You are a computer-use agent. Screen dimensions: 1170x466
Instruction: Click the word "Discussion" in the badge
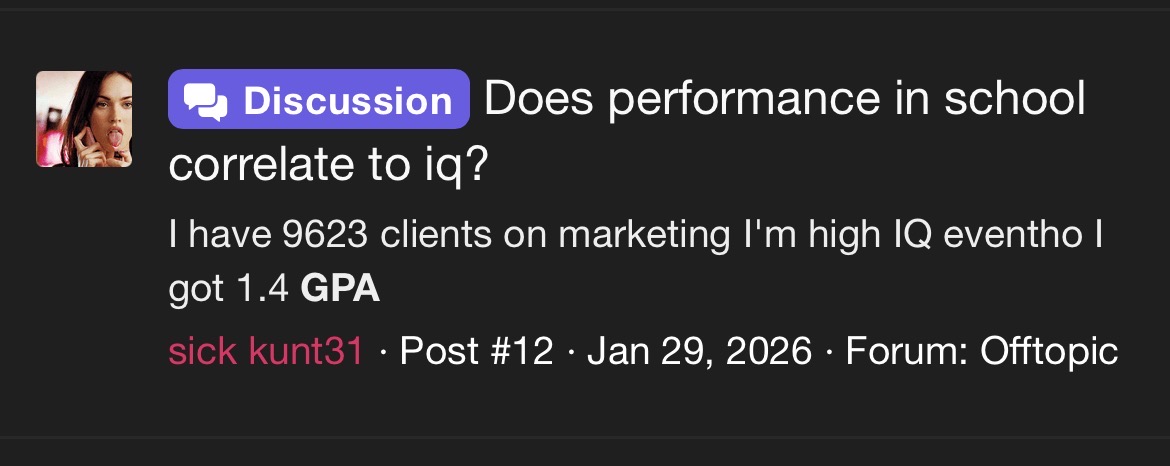[x=348, y=101]
